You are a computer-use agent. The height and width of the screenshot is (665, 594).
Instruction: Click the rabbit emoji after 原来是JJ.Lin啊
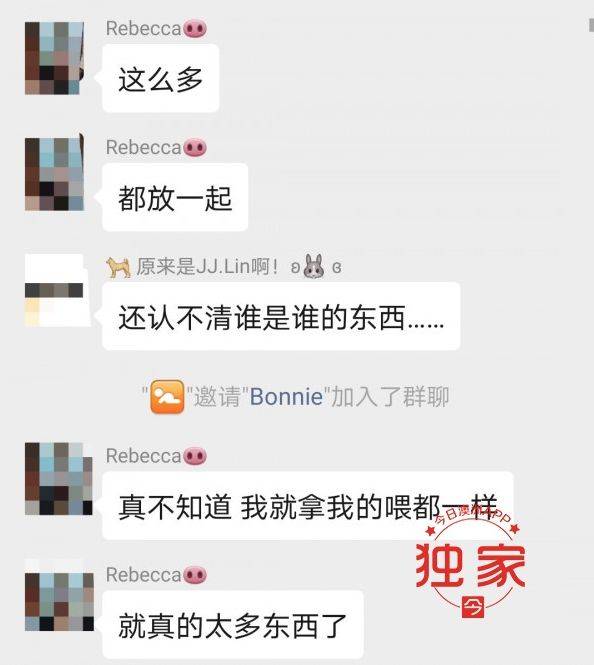click(x=314, y=266)
